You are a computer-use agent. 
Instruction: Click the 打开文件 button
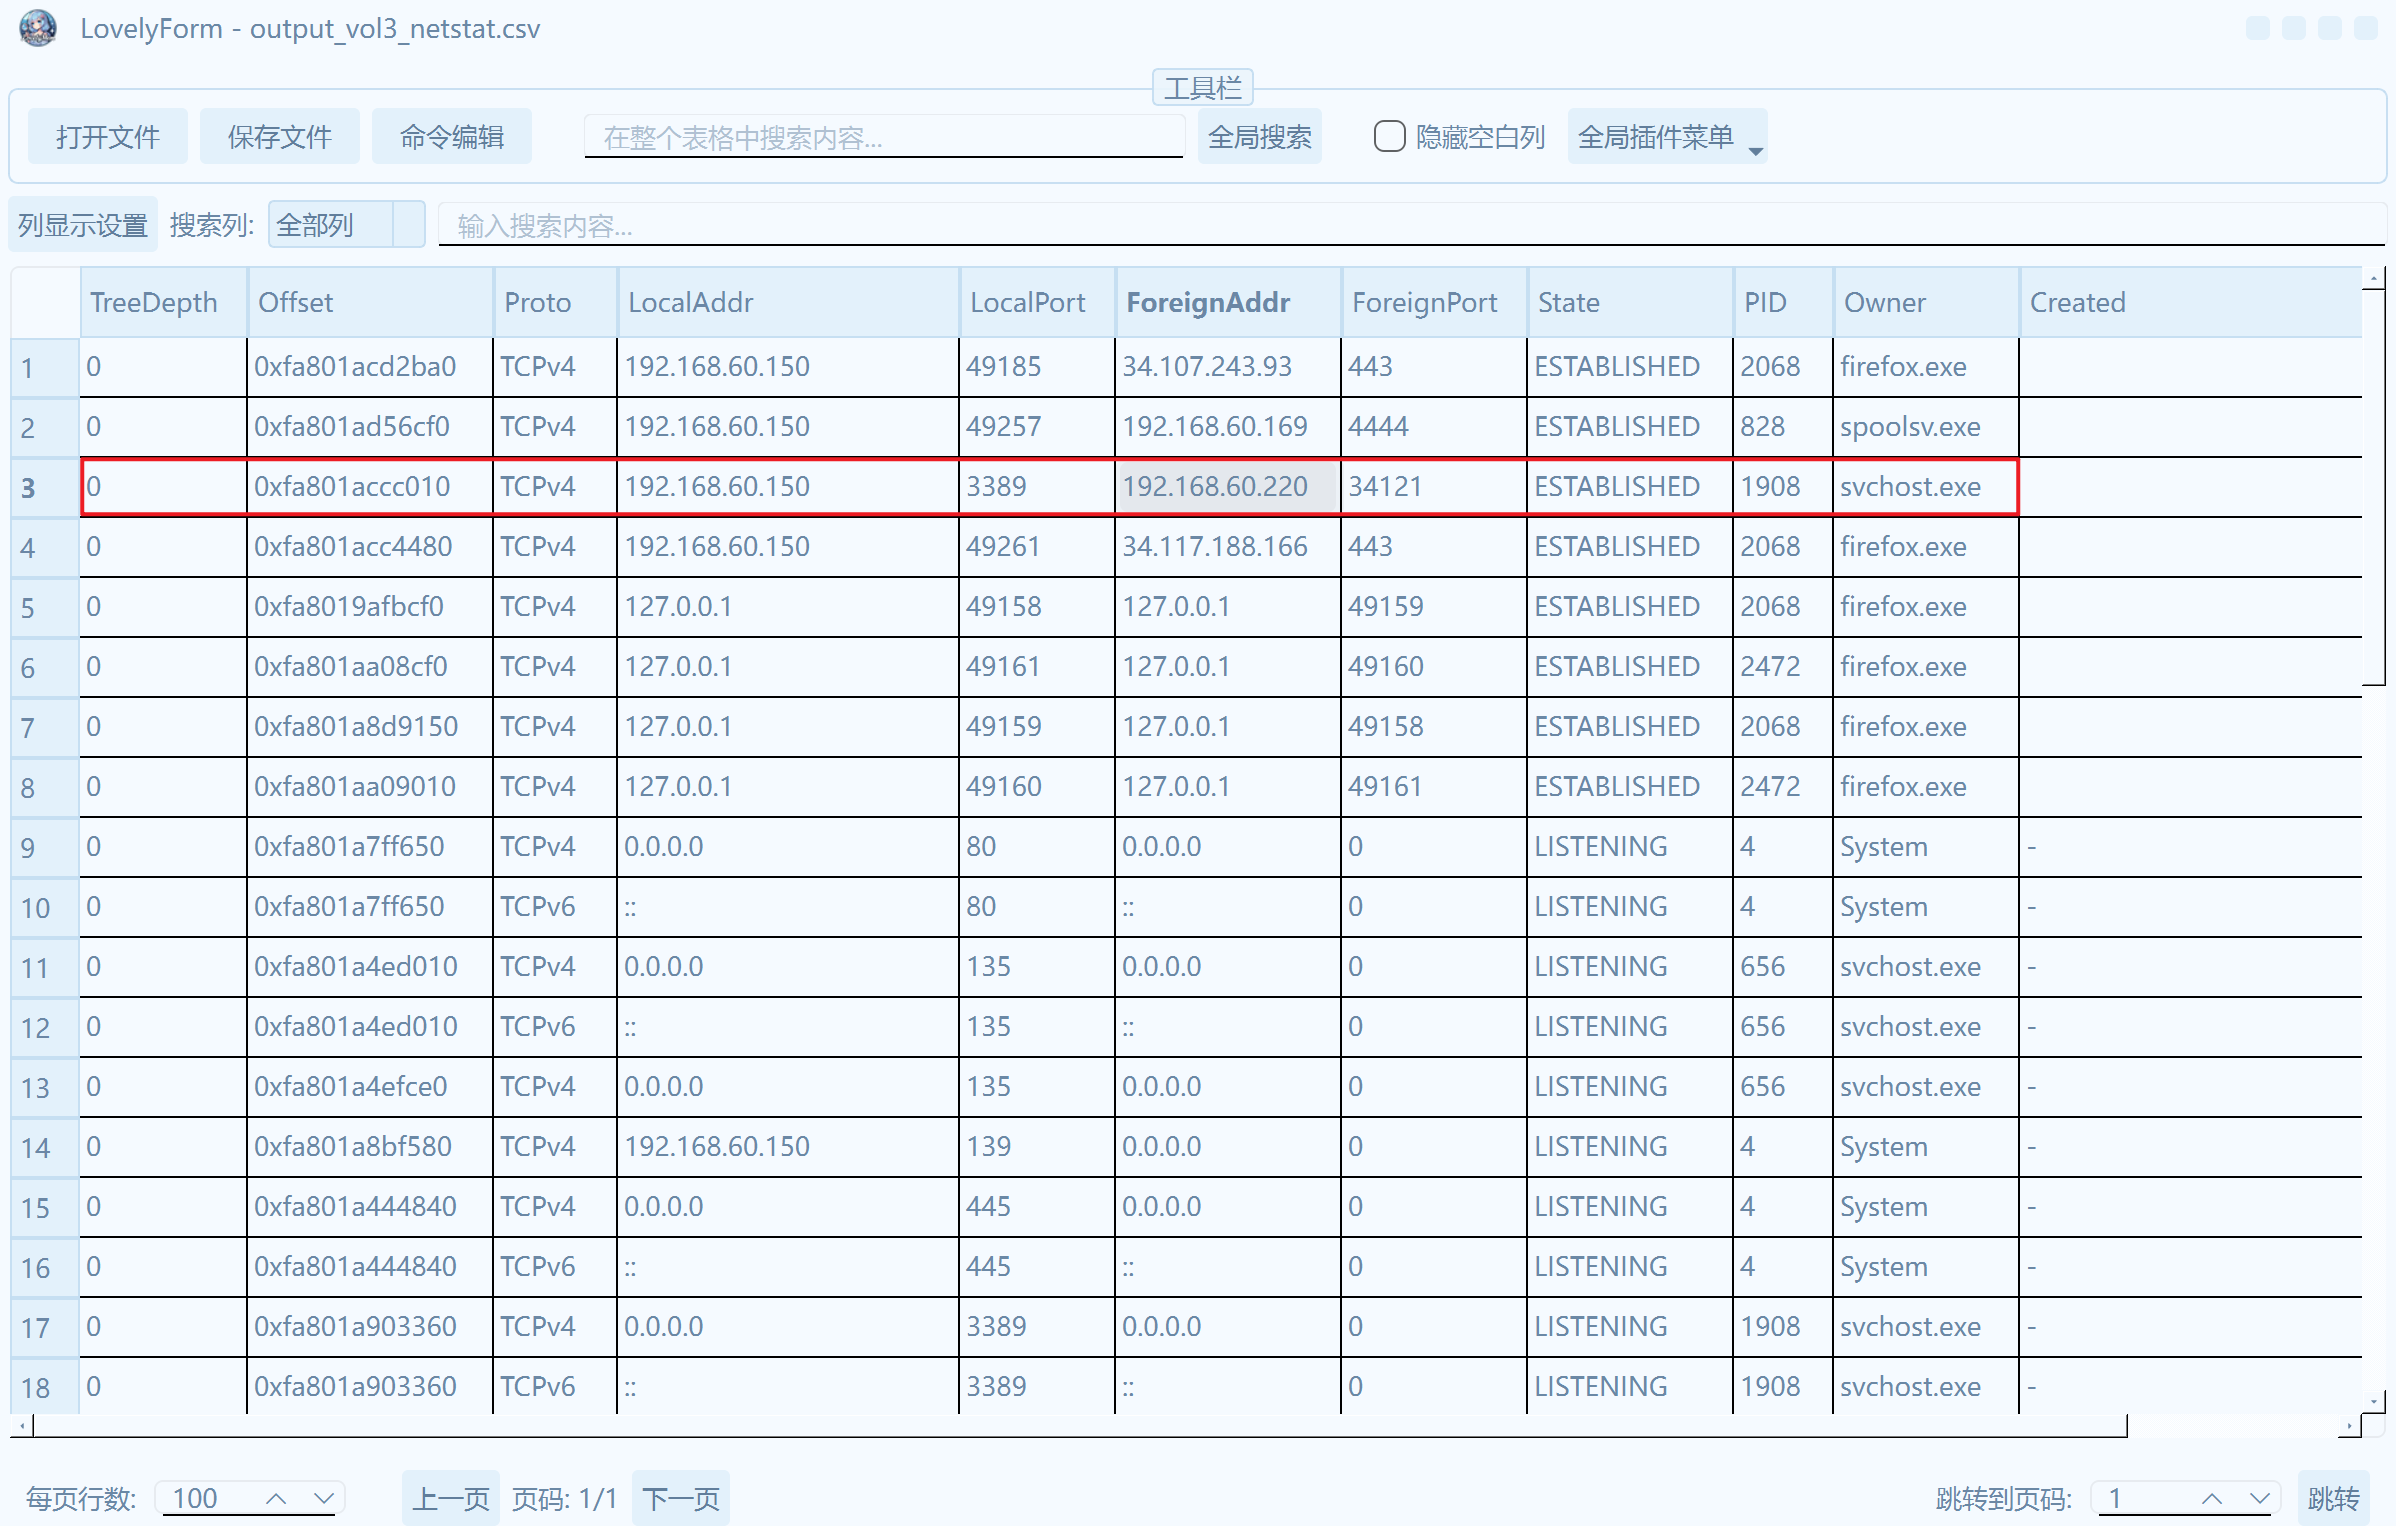[108, 137]
